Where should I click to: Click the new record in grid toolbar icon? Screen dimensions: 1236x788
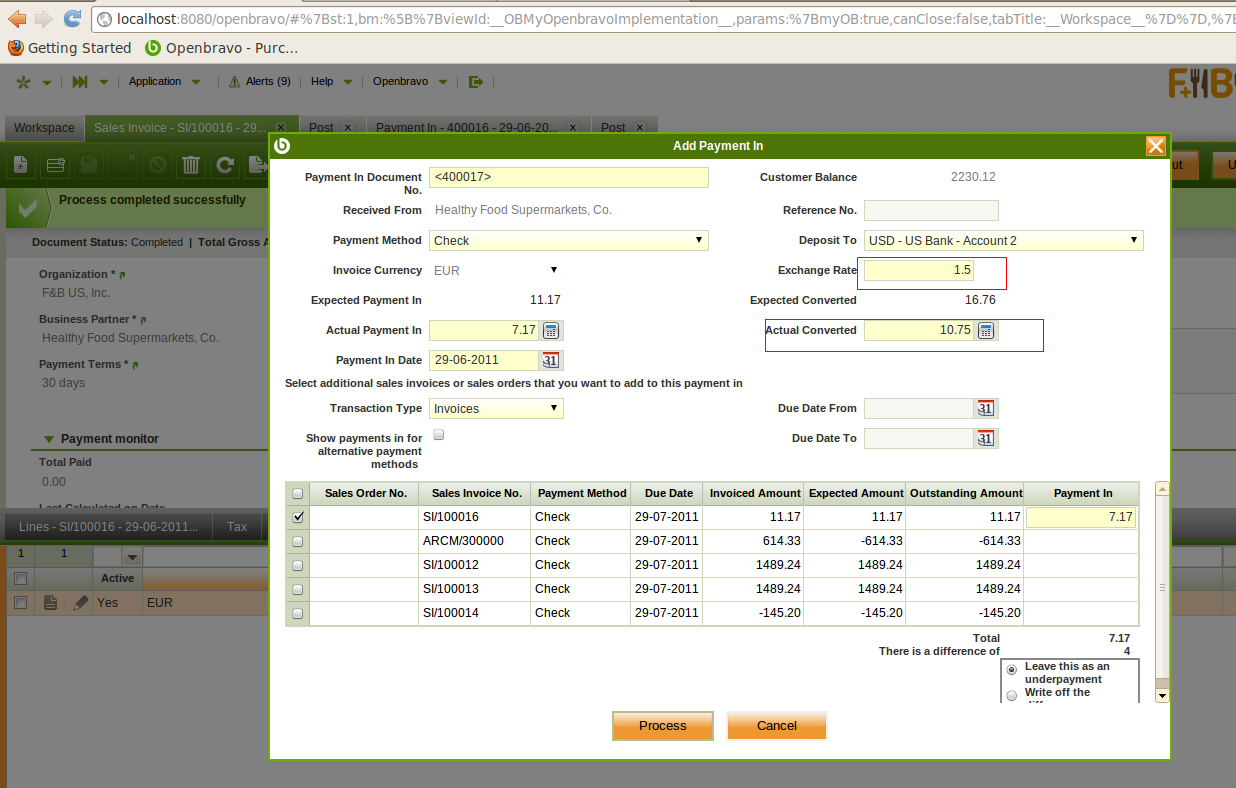point(56,165)
